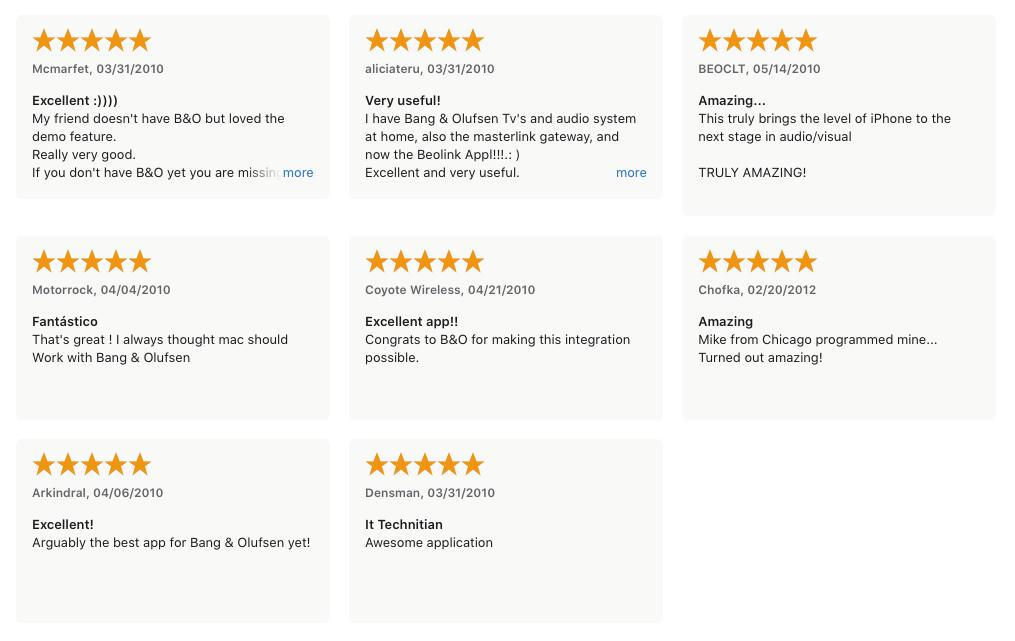Click the stars above Arkindral's review

(92, 465)
